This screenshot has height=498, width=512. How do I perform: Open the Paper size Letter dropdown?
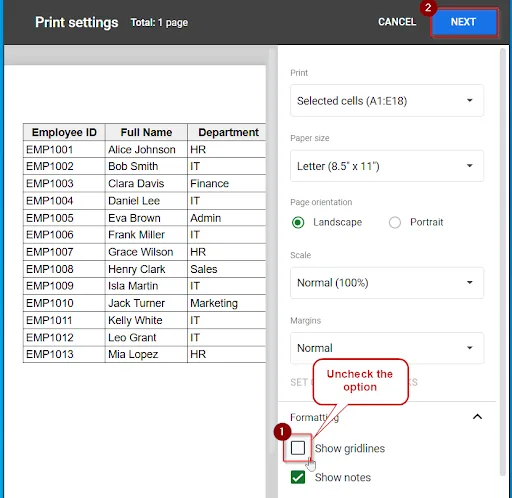click(387, 166)
